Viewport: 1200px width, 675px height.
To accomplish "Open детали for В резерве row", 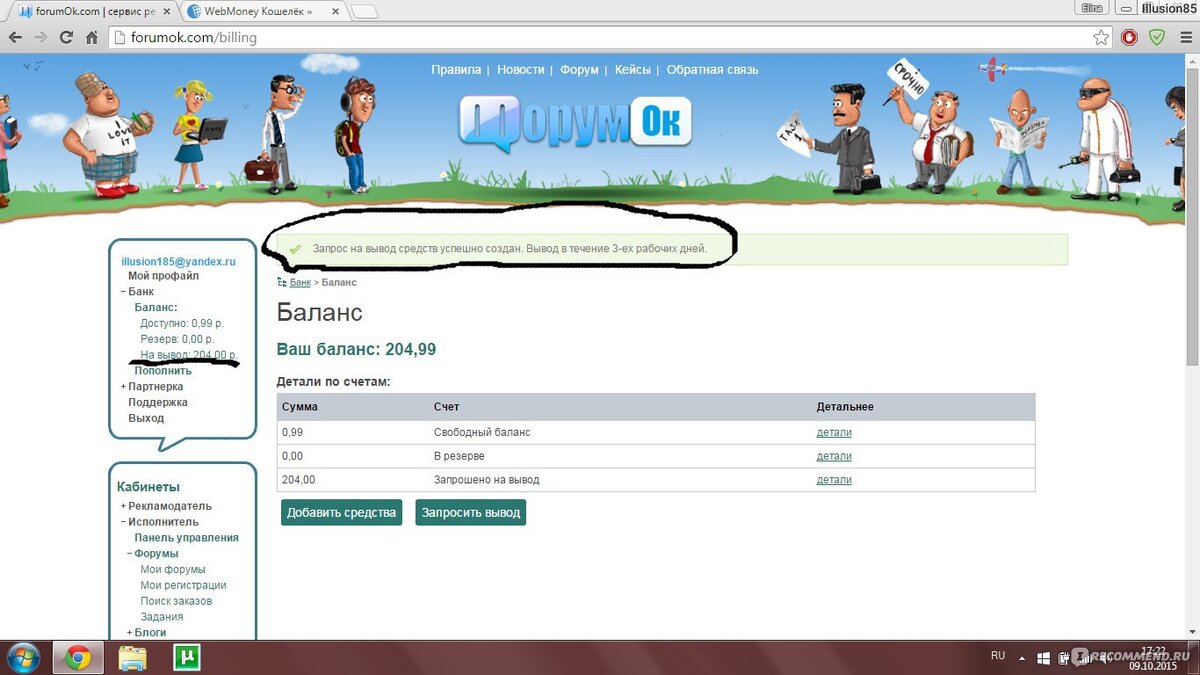I will point(834,456).
